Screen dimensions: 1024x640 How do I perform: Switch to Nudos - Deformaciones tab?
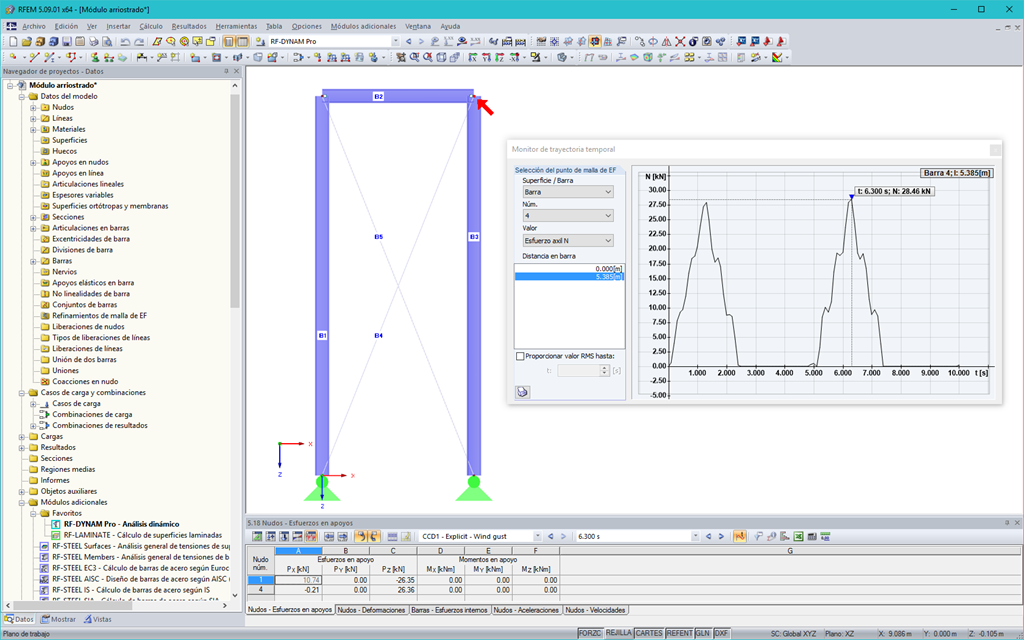tap(372, 610)
